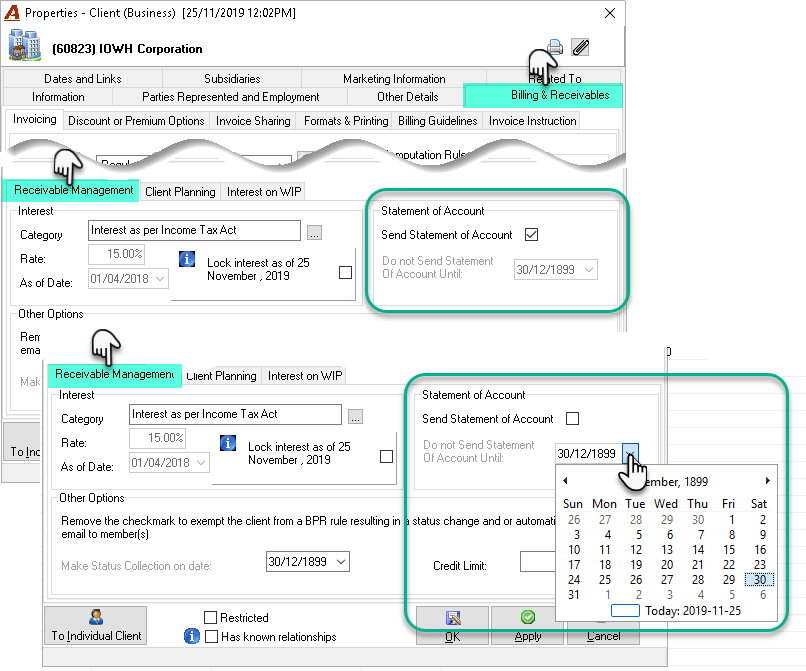Open the Formats & Printing sub-tab
Screen dimensions: 806x671
346,121
